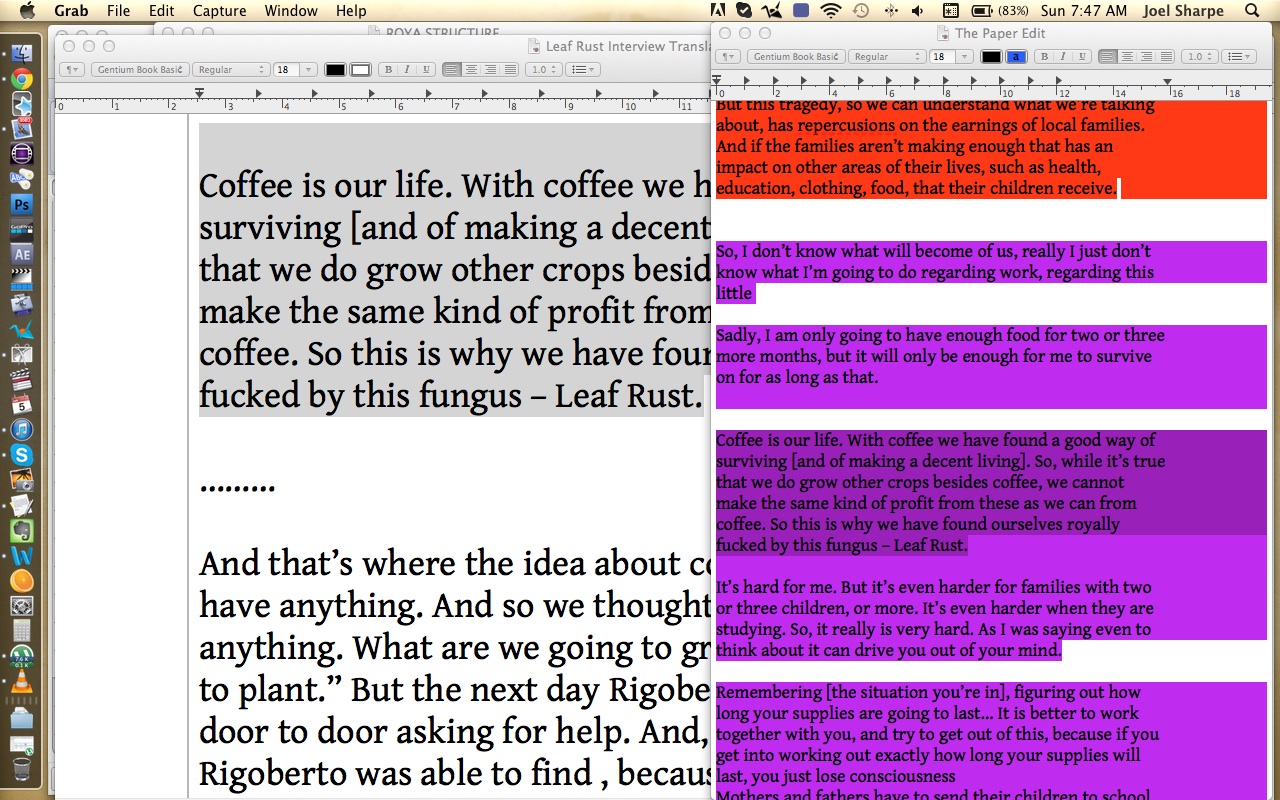The image size is (1280, 800).
Task: Open Skype from the Dock
Action: (x=21, y=455)
